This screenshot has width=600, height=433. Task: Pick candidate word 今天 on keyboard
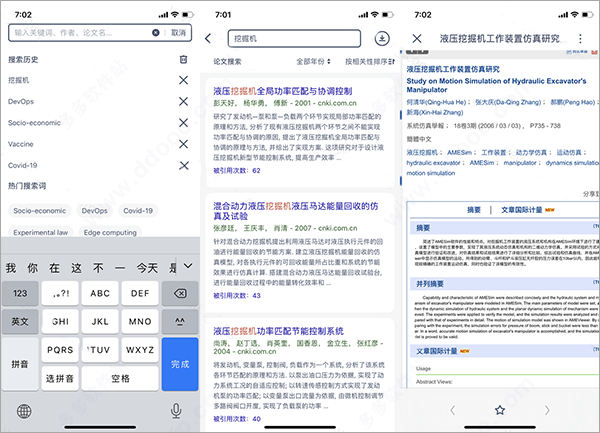147,268
